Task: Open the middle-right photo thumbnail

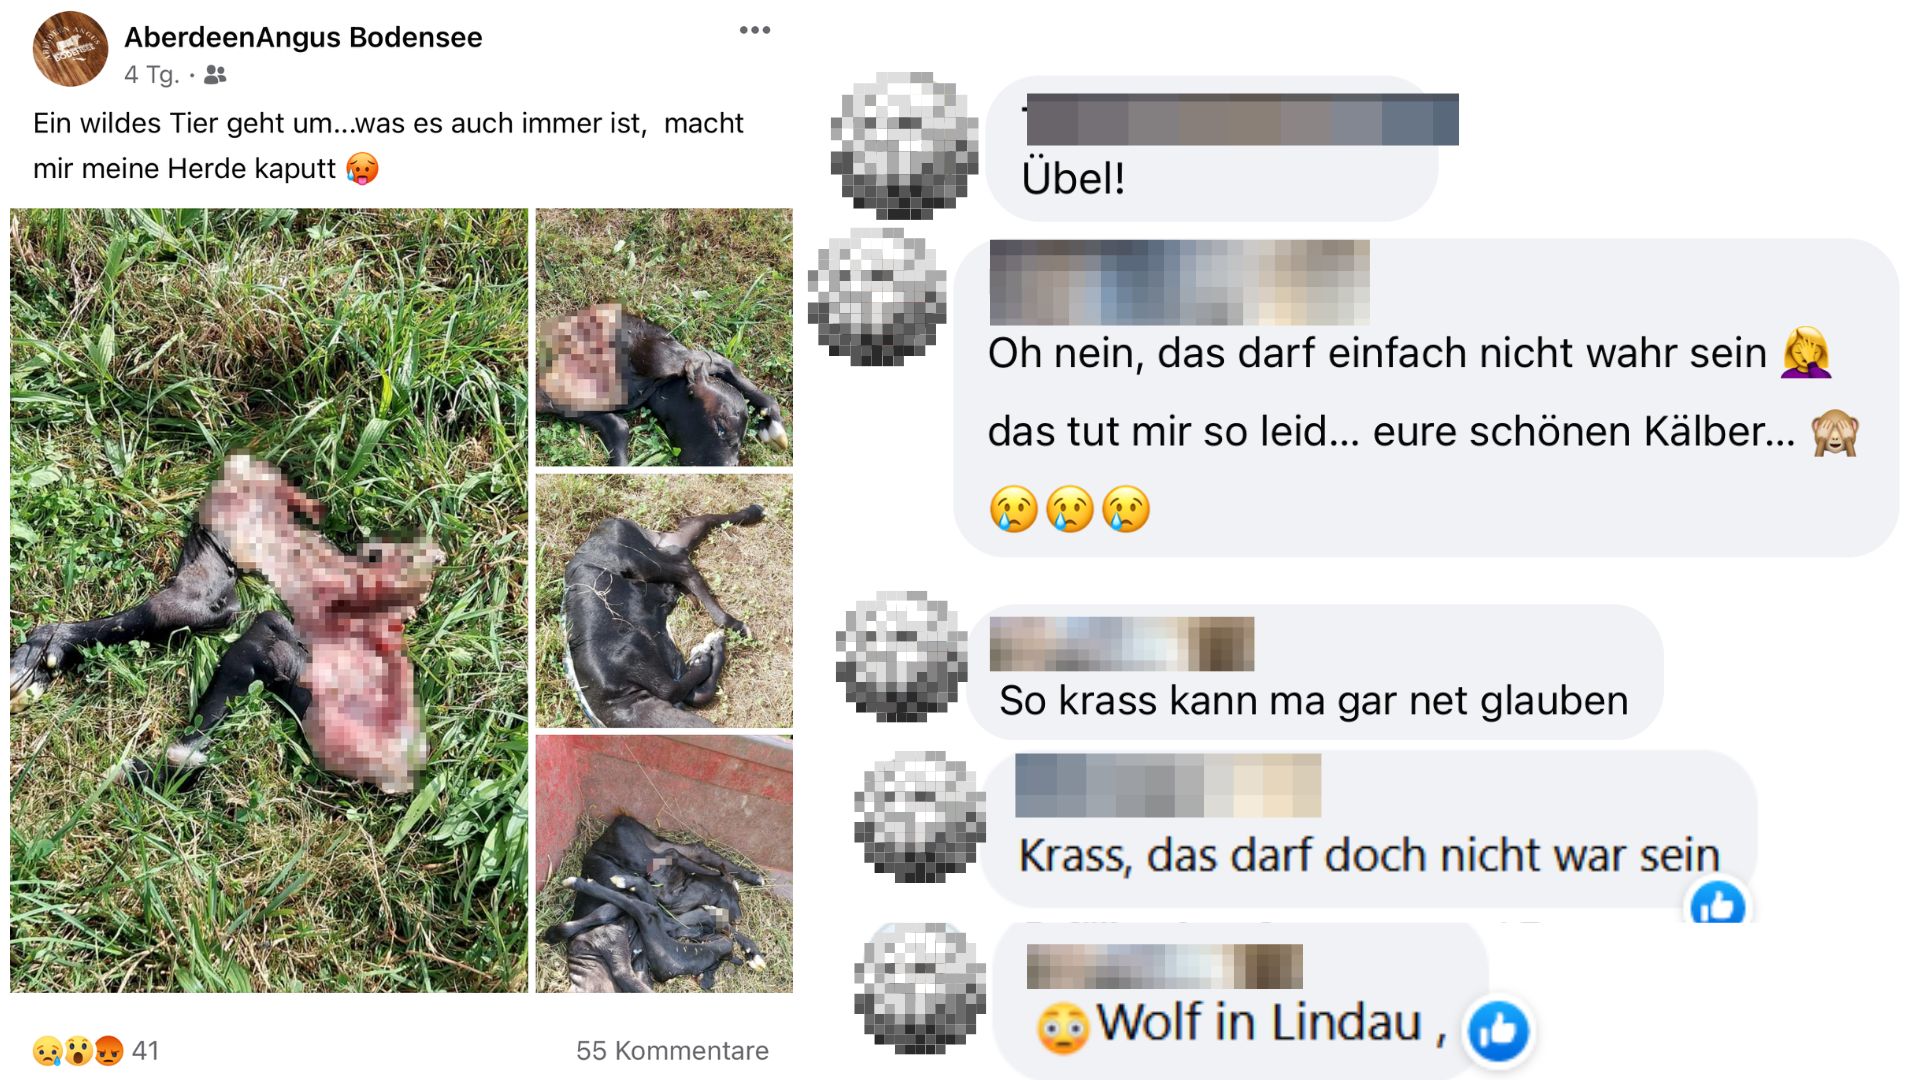Action: pos(664,601)
